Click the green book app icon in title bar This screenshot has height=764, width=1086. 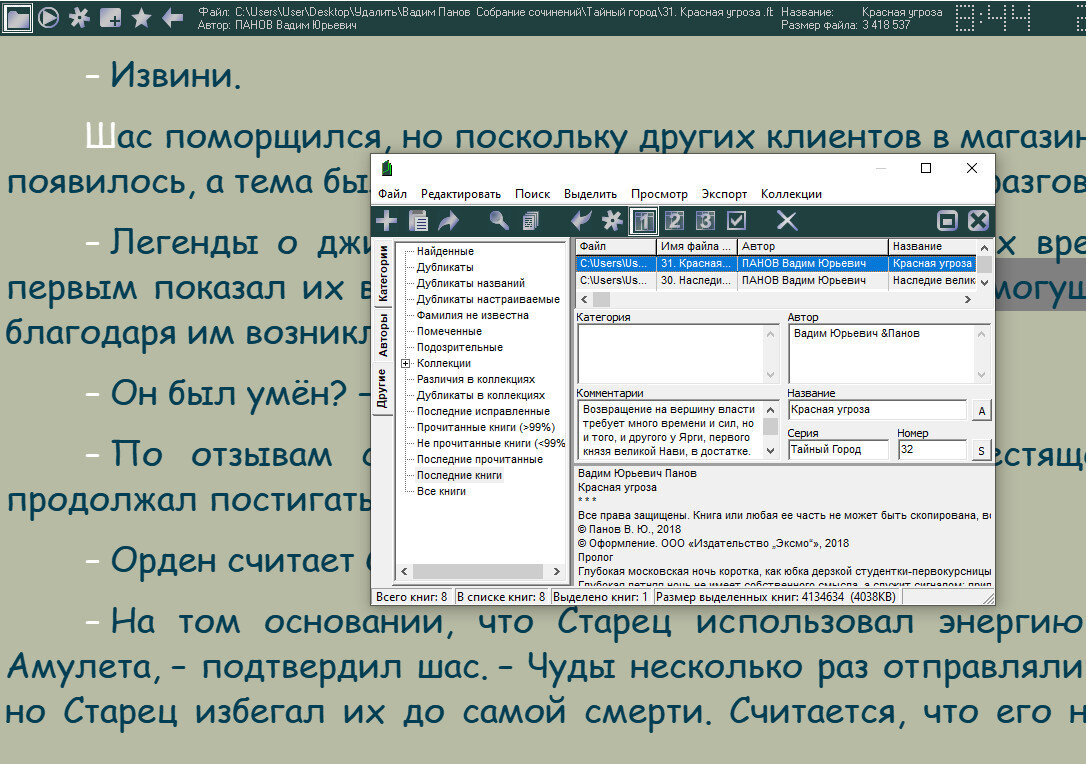pyautogui.click(x=386, y=168)
